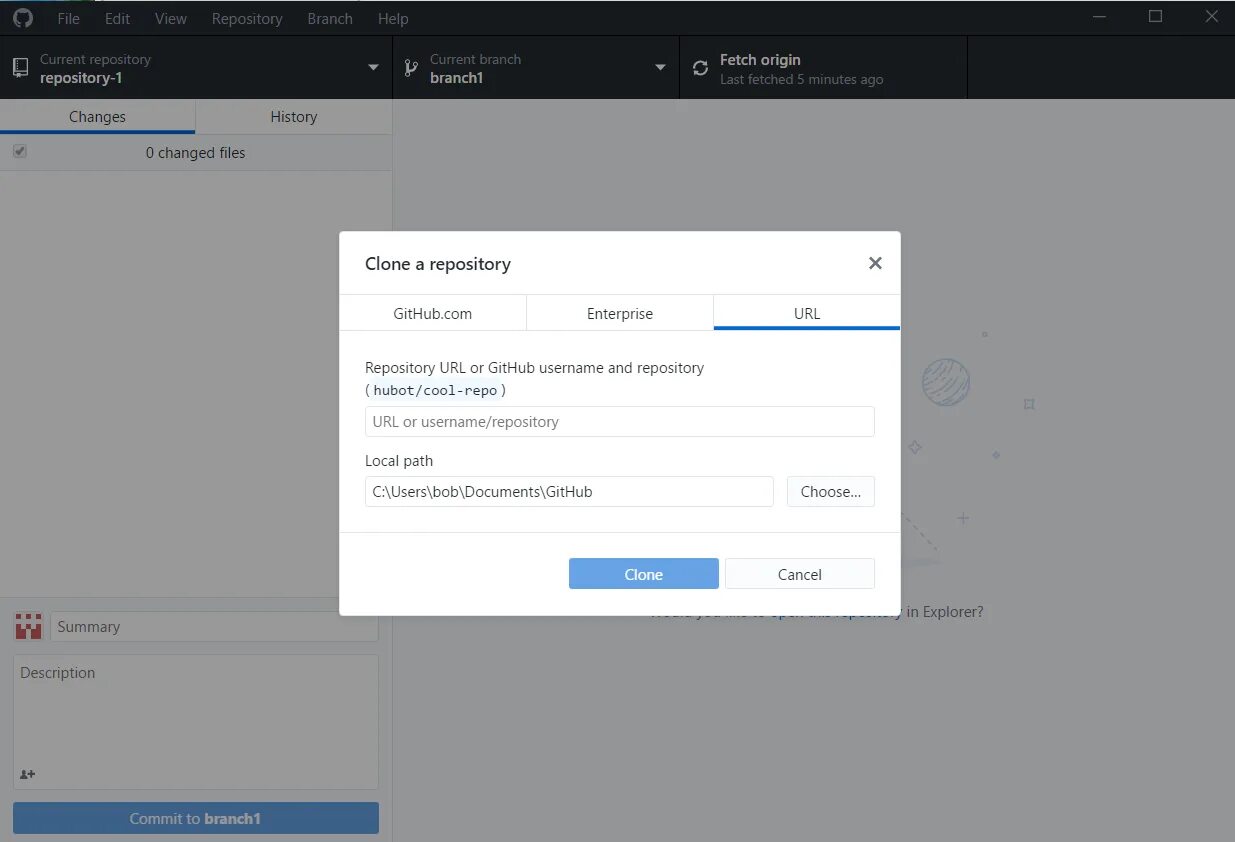Click the GitHub Octocat logo icon
The width and height of the screenshot is (1235, 842).
pyautogui.click(x=22, y=18)
